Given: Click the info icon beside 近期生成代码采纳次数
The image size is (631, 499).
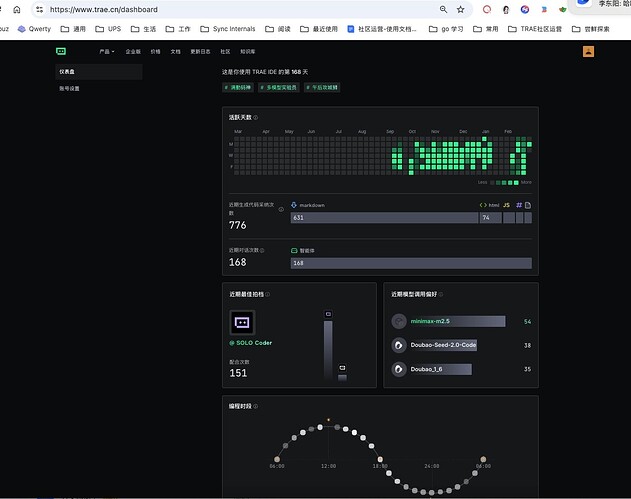Looking at the screenshot, I should pos(281,209).
